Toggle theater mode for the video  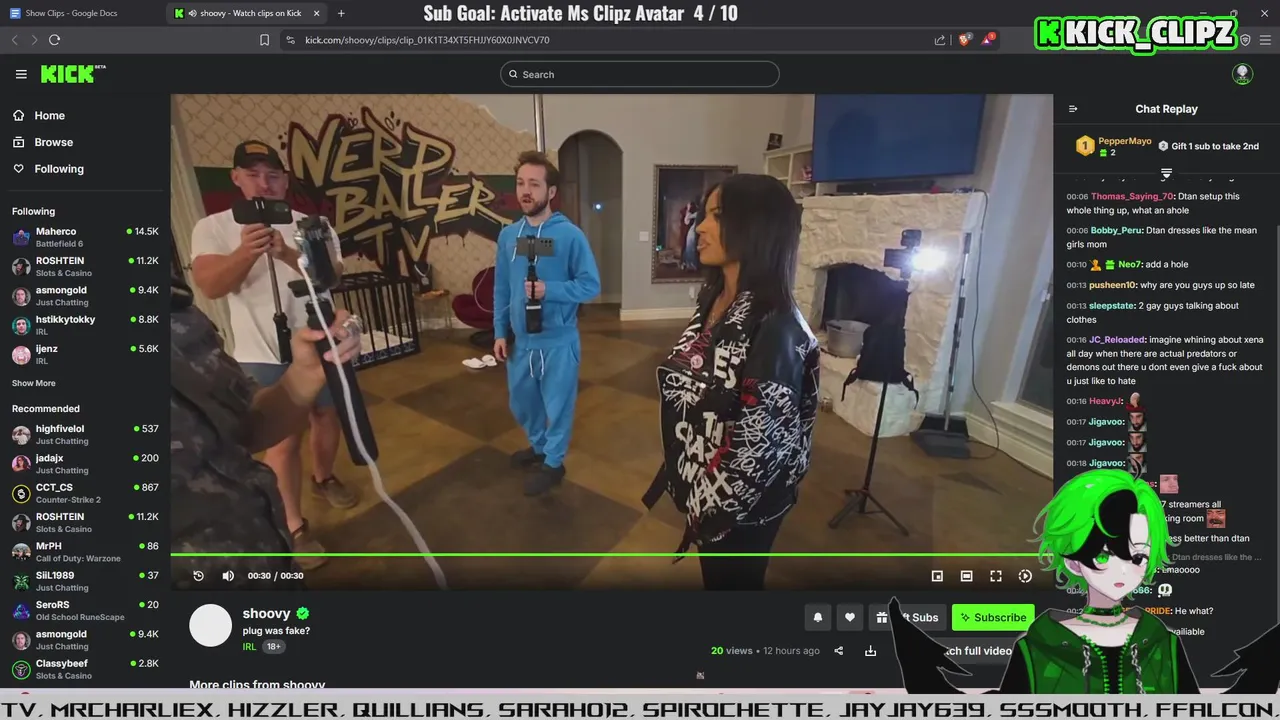pos(966,576)
